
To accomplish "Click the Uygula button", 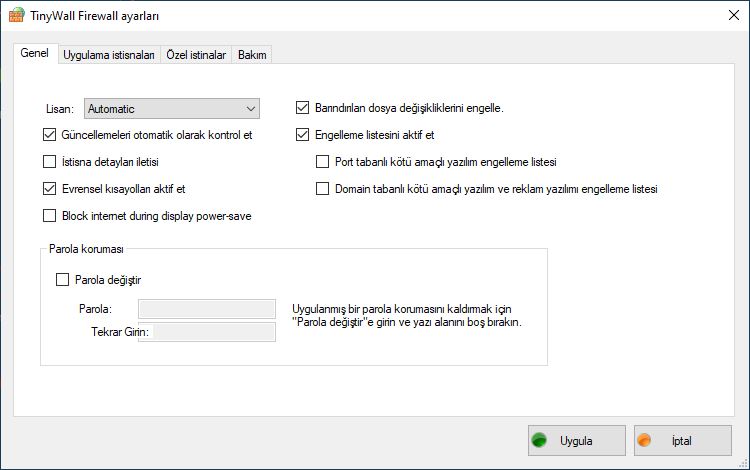I will 577,440.
